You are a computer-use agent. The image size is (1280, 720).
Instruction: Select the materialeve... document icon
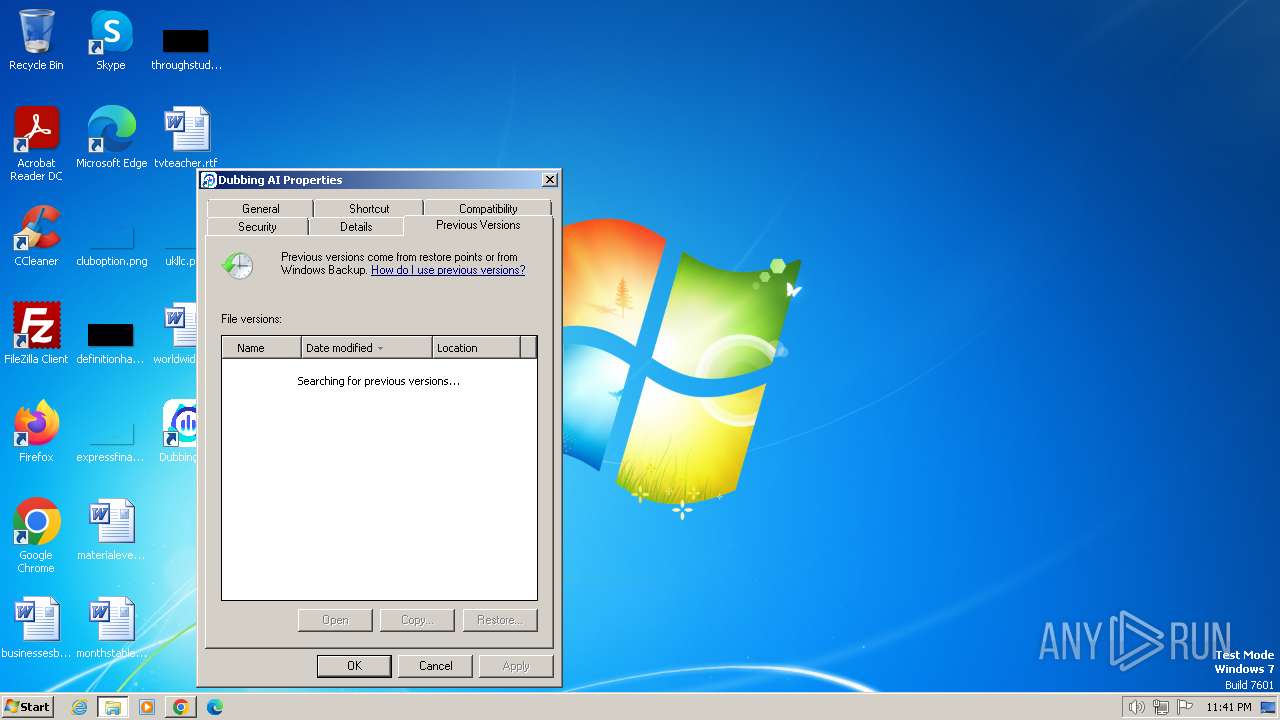click(110, 530)
